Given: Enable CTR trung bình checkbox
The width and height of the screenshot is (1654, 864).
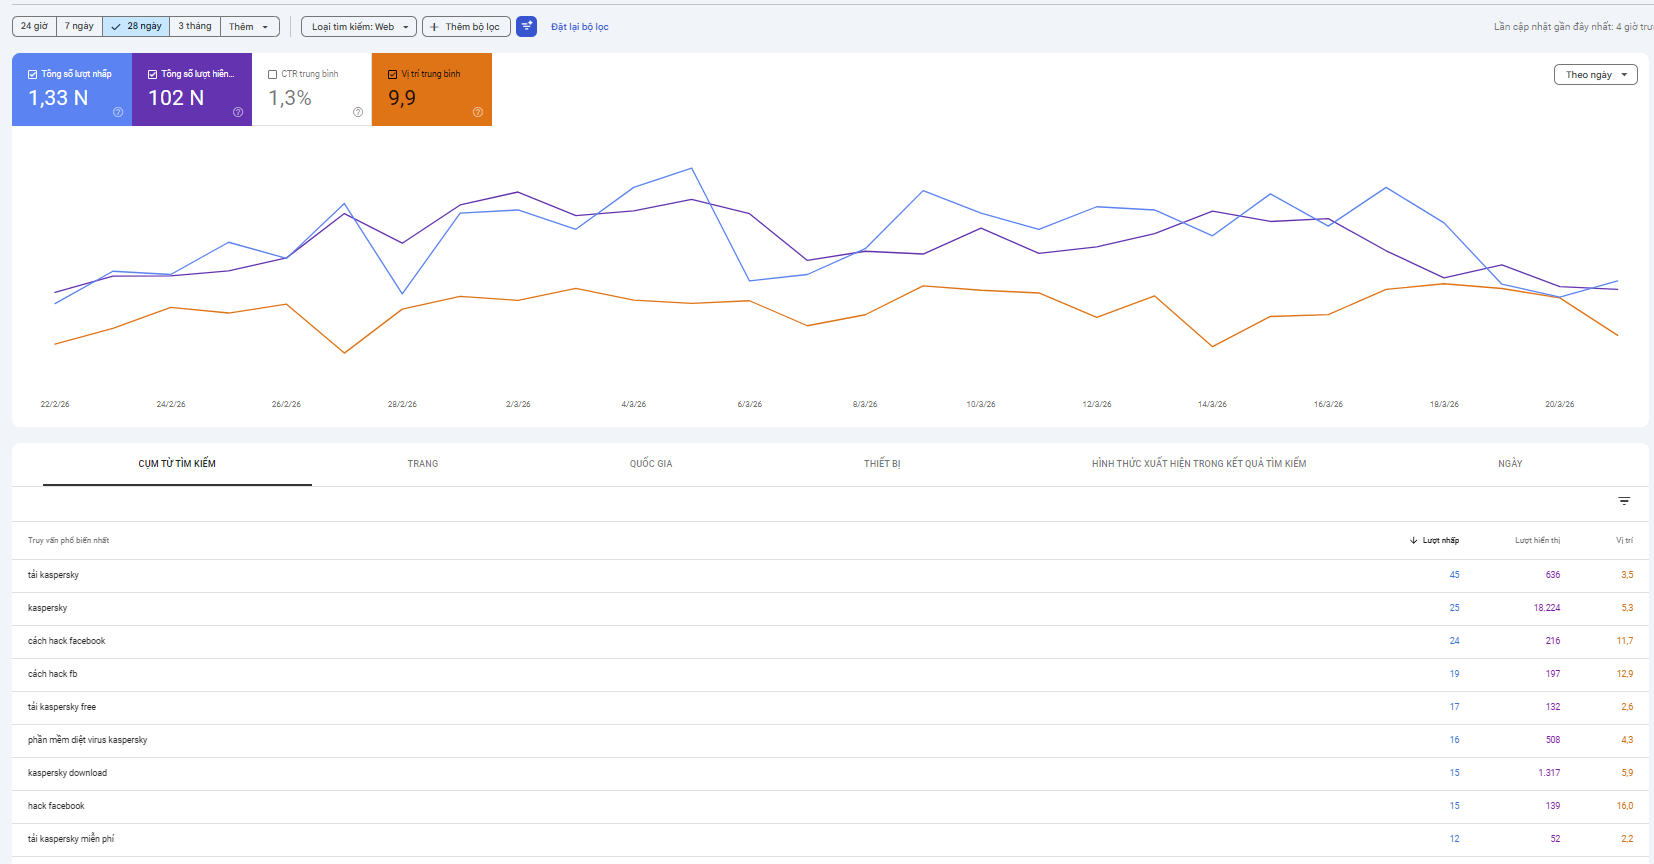Looking at the screenshot, I should [272, 74].
